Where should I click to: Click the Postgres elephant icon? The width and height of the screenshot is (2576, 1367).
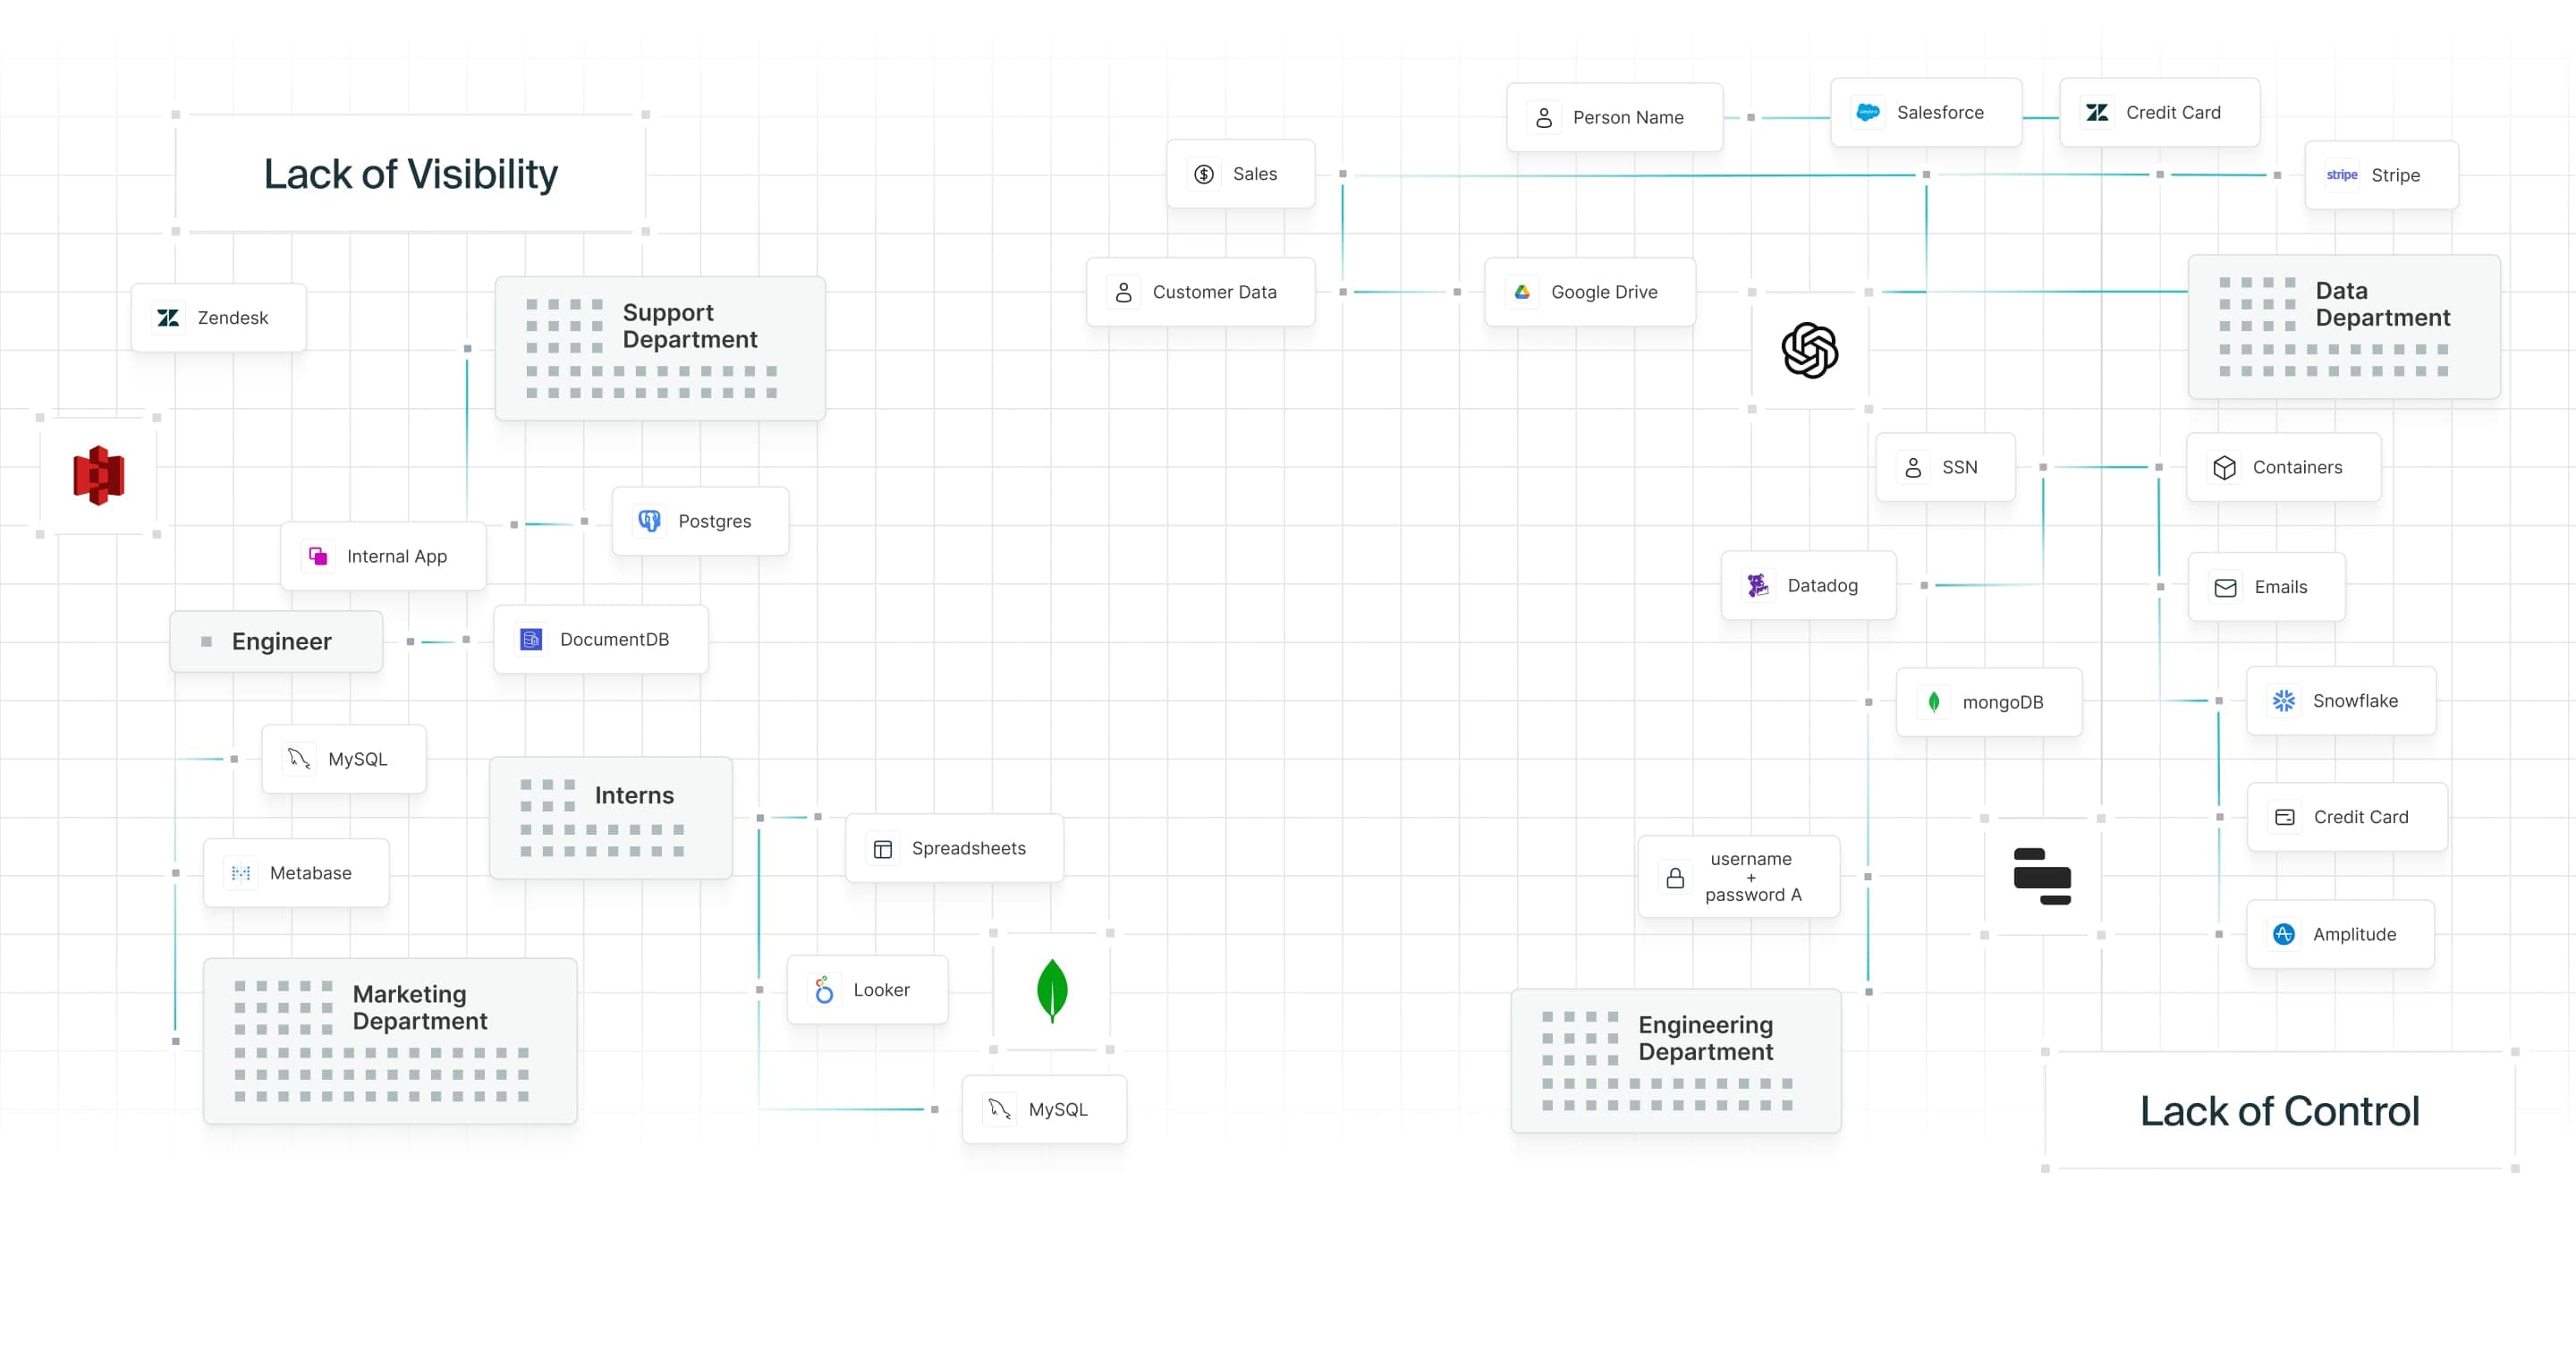[649, 521]
